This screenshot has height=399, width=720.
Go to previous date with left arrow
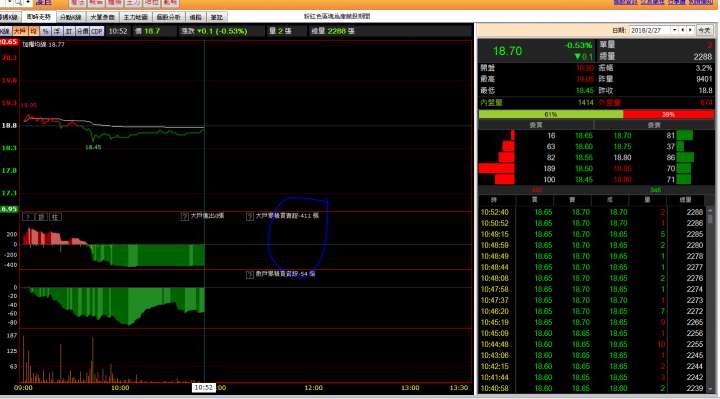click(683, 30)
